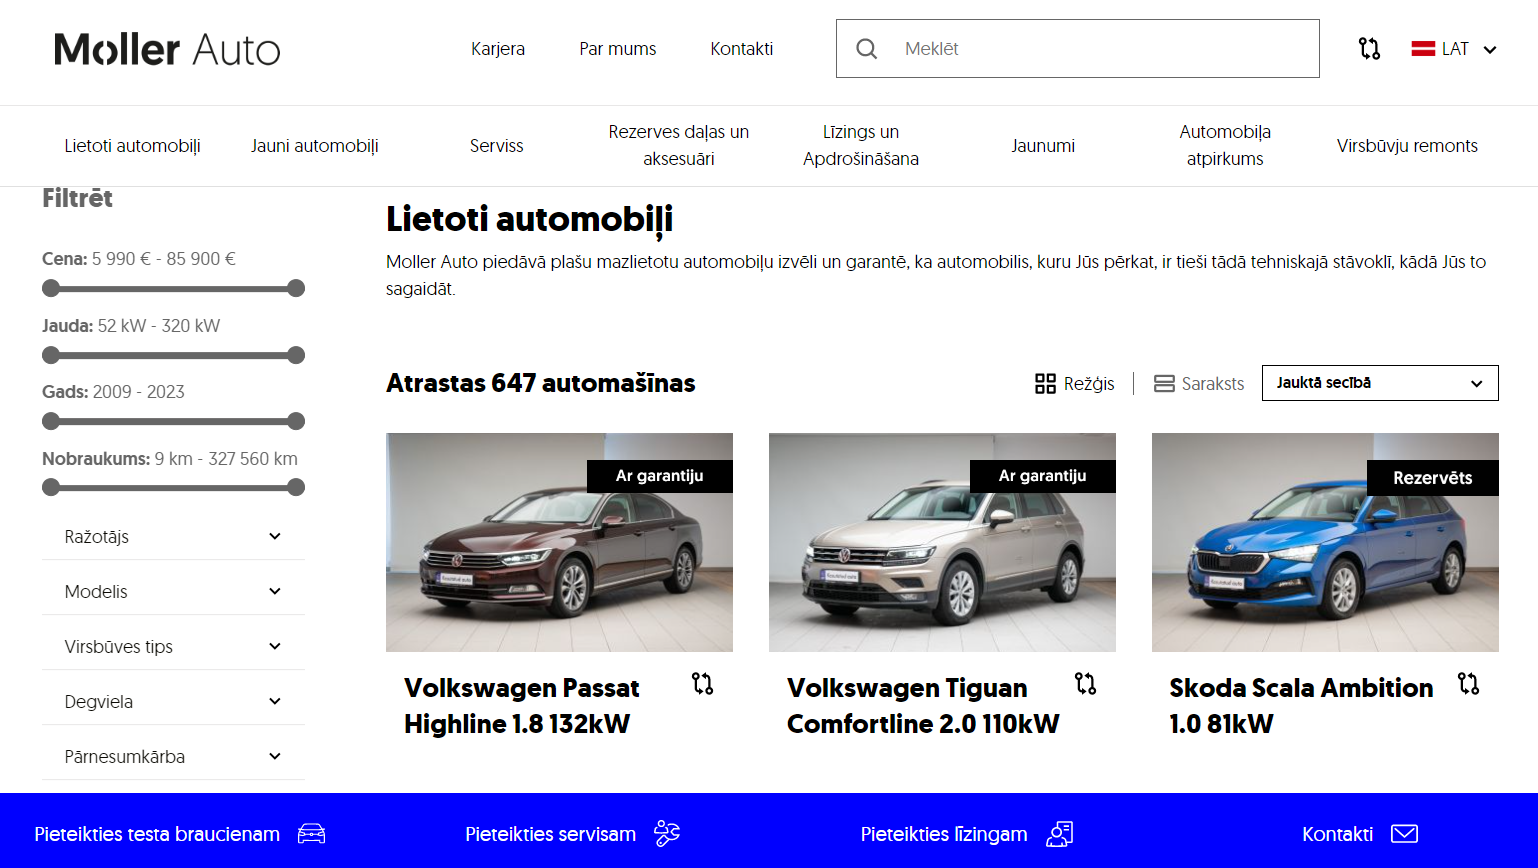Click Ar garantiju badge on Passat
1538x868 pixels.
[x=660, y=476]
